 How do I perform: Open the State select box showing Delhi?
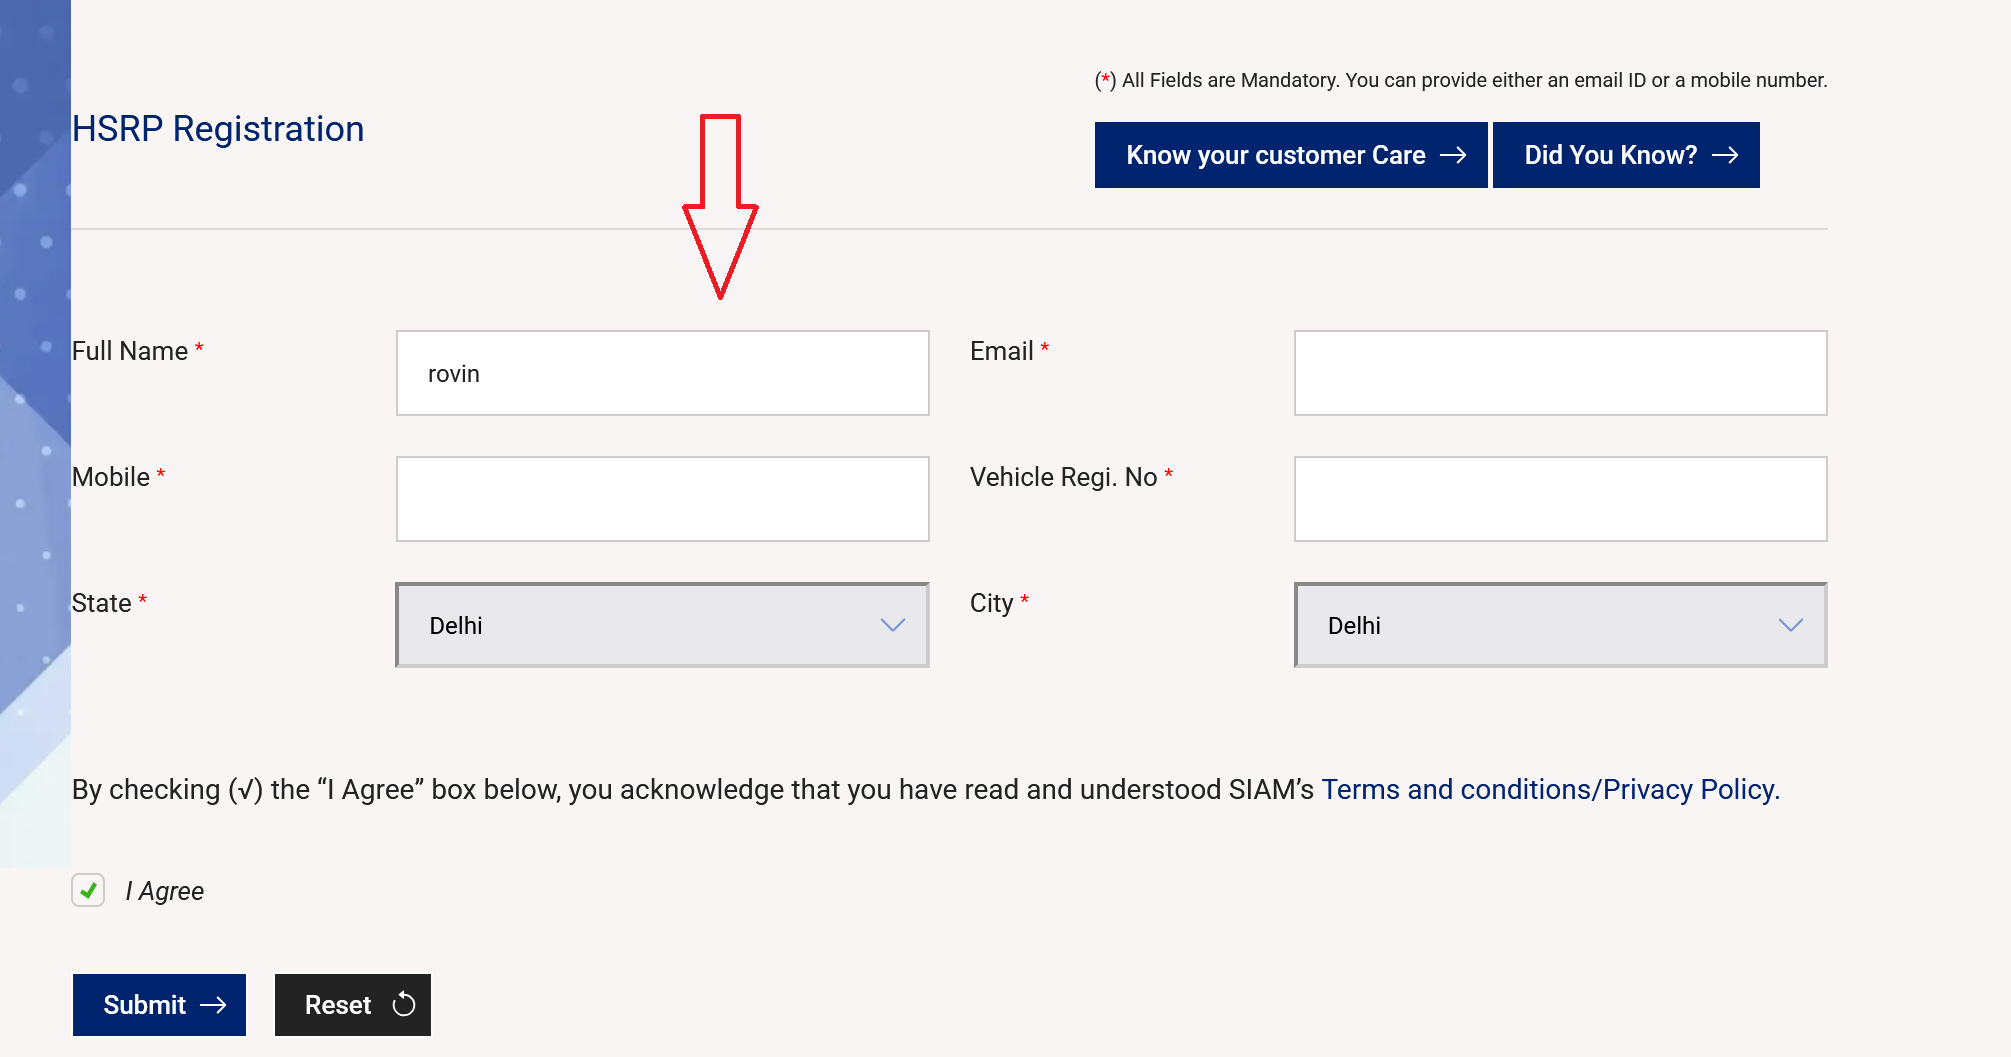[640, 625]
